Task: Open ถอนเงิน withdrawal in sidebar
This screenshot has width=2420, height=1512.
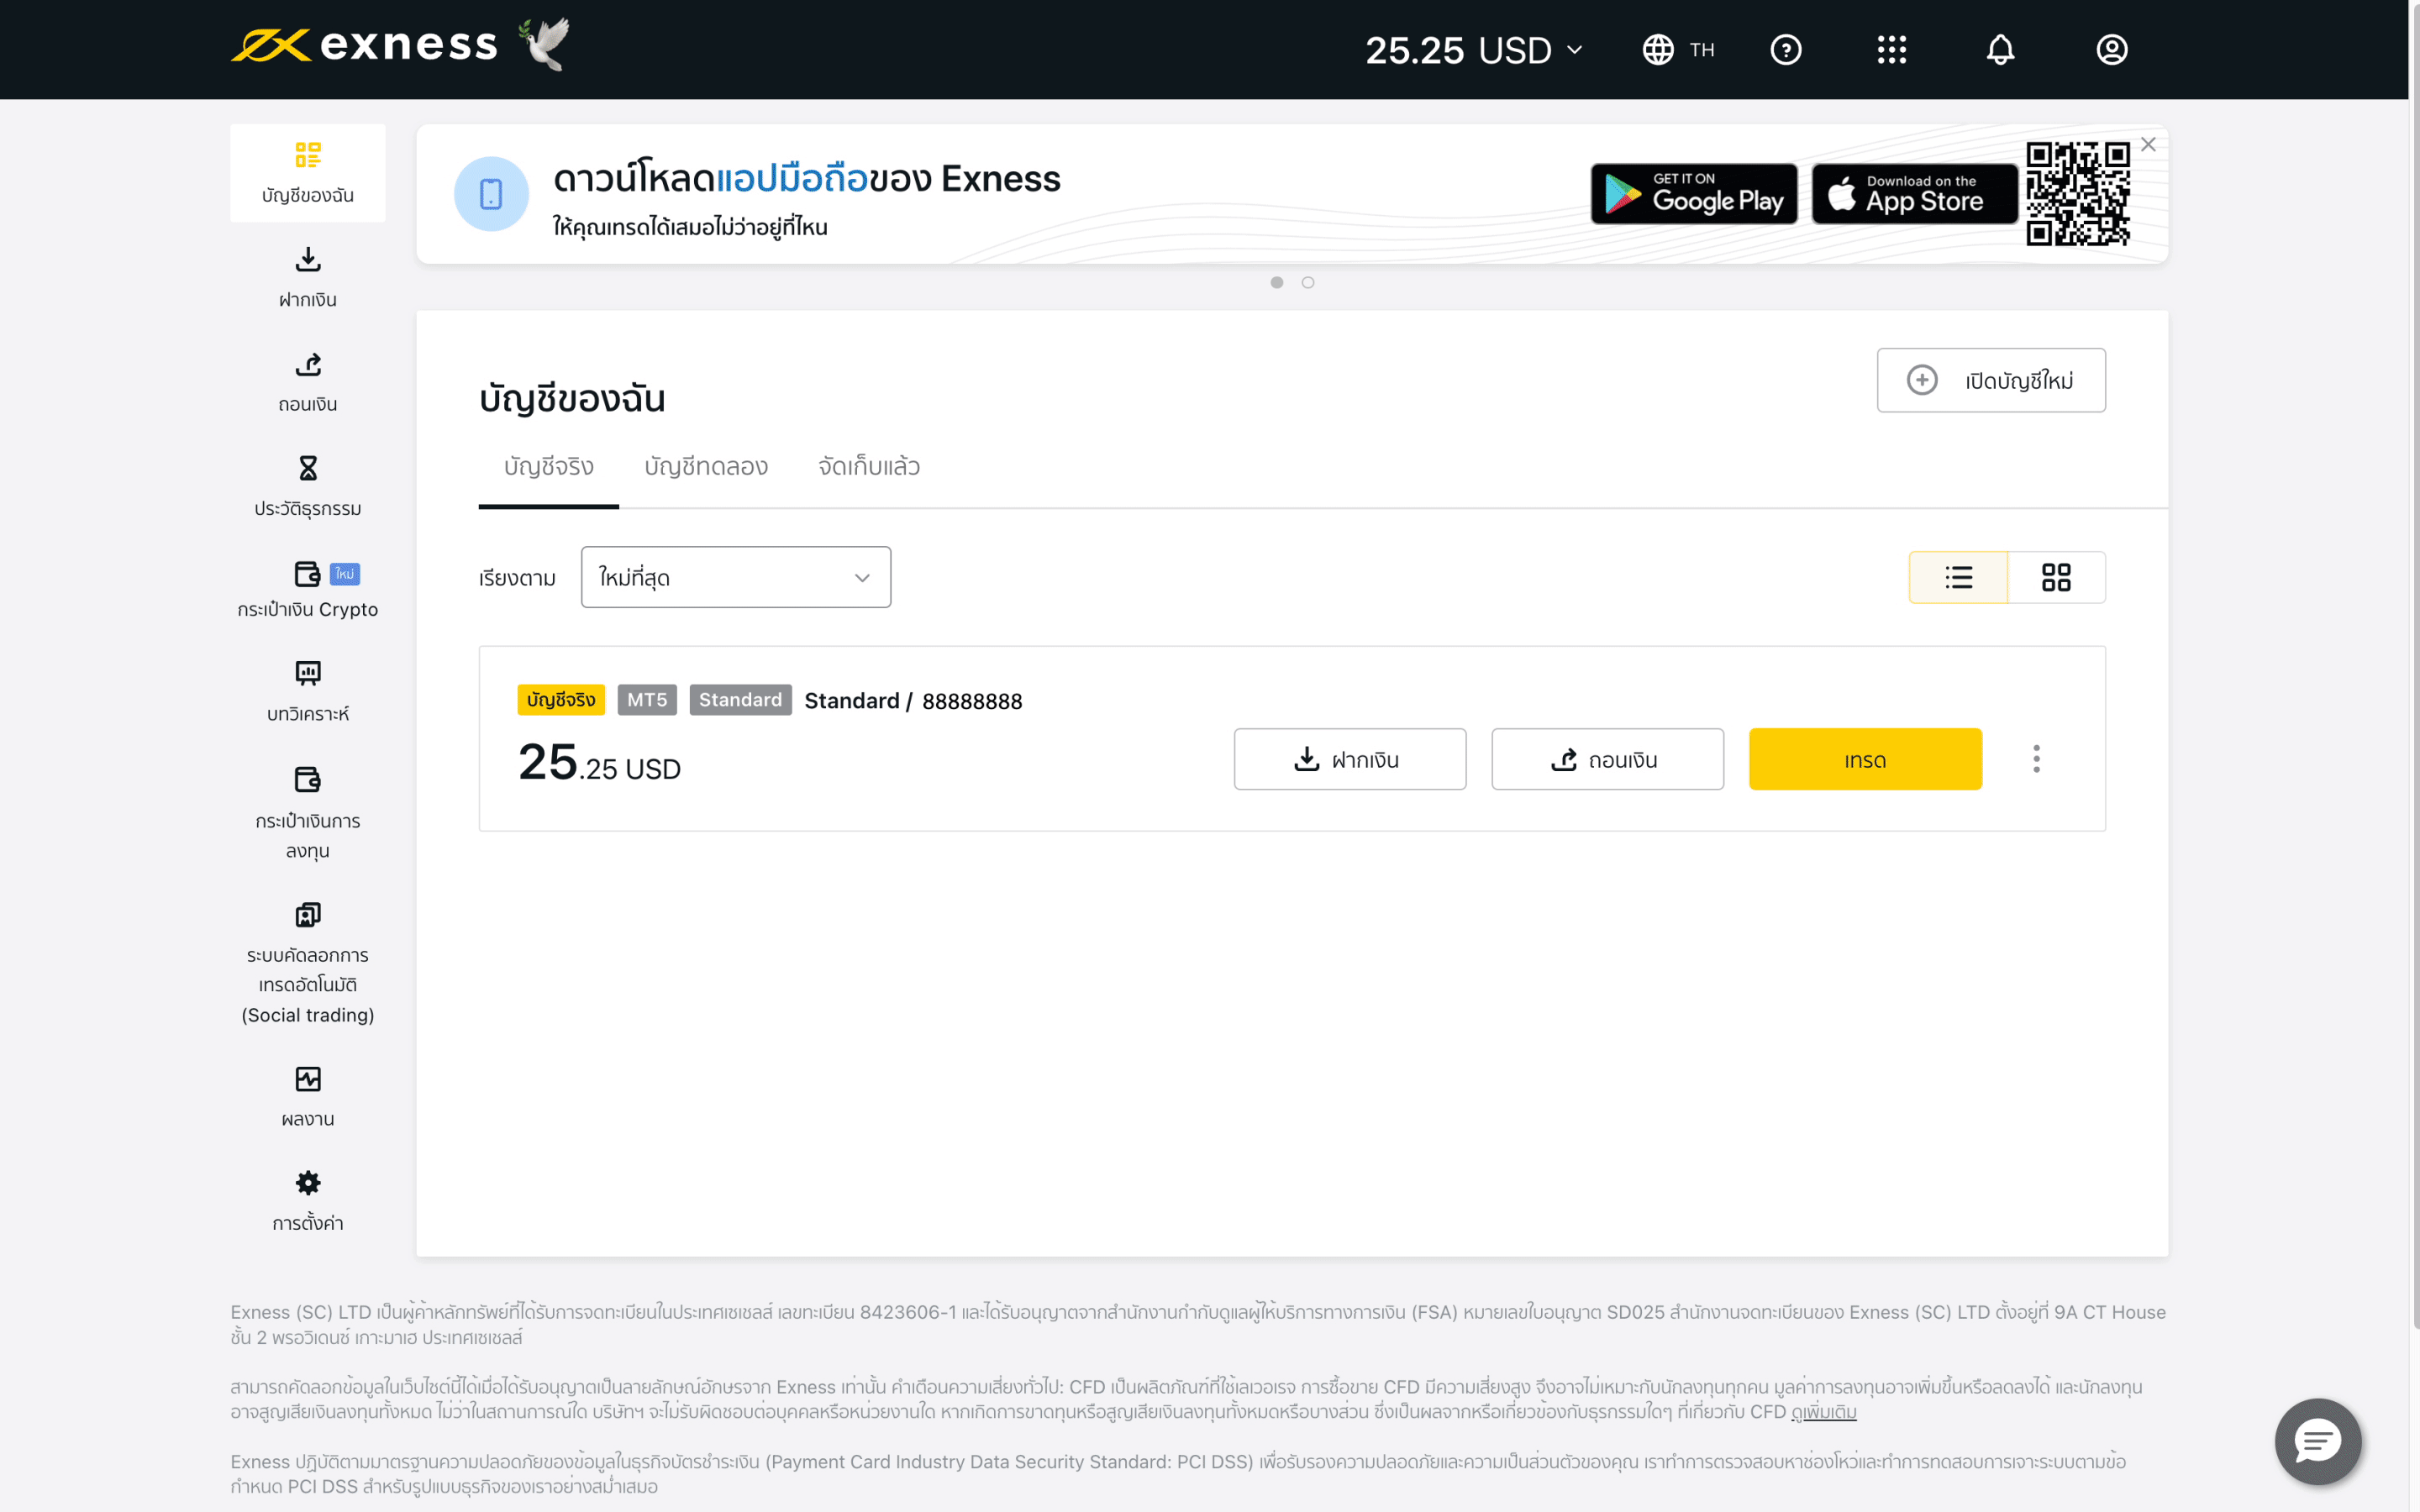Action: click(x=308, y=382)
